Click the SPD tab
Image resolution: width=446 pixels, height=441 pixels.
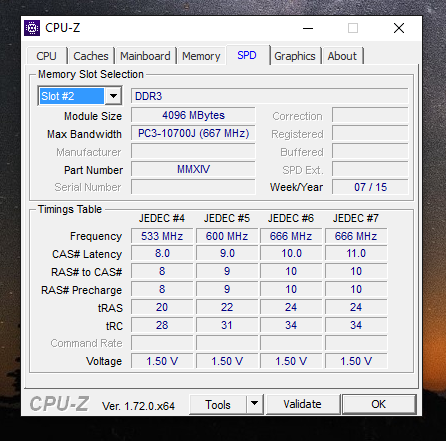pos(247,55)
